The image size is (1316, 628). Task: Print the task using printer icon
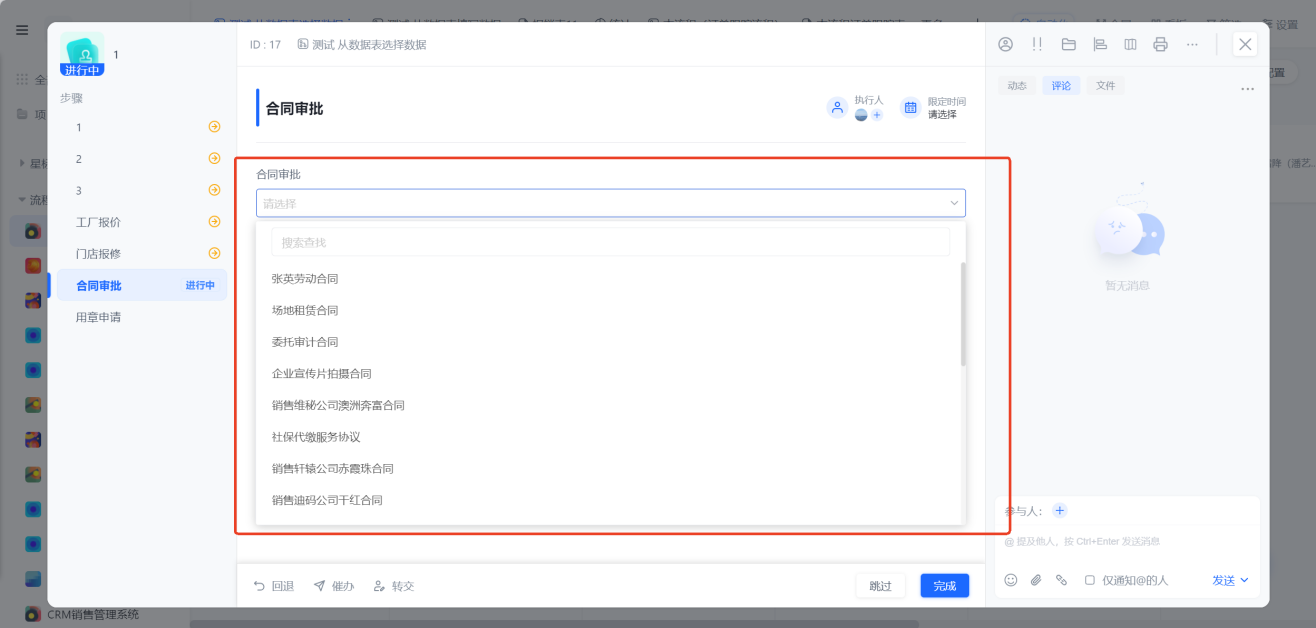pyautogui.click(x=1160, y=44)
